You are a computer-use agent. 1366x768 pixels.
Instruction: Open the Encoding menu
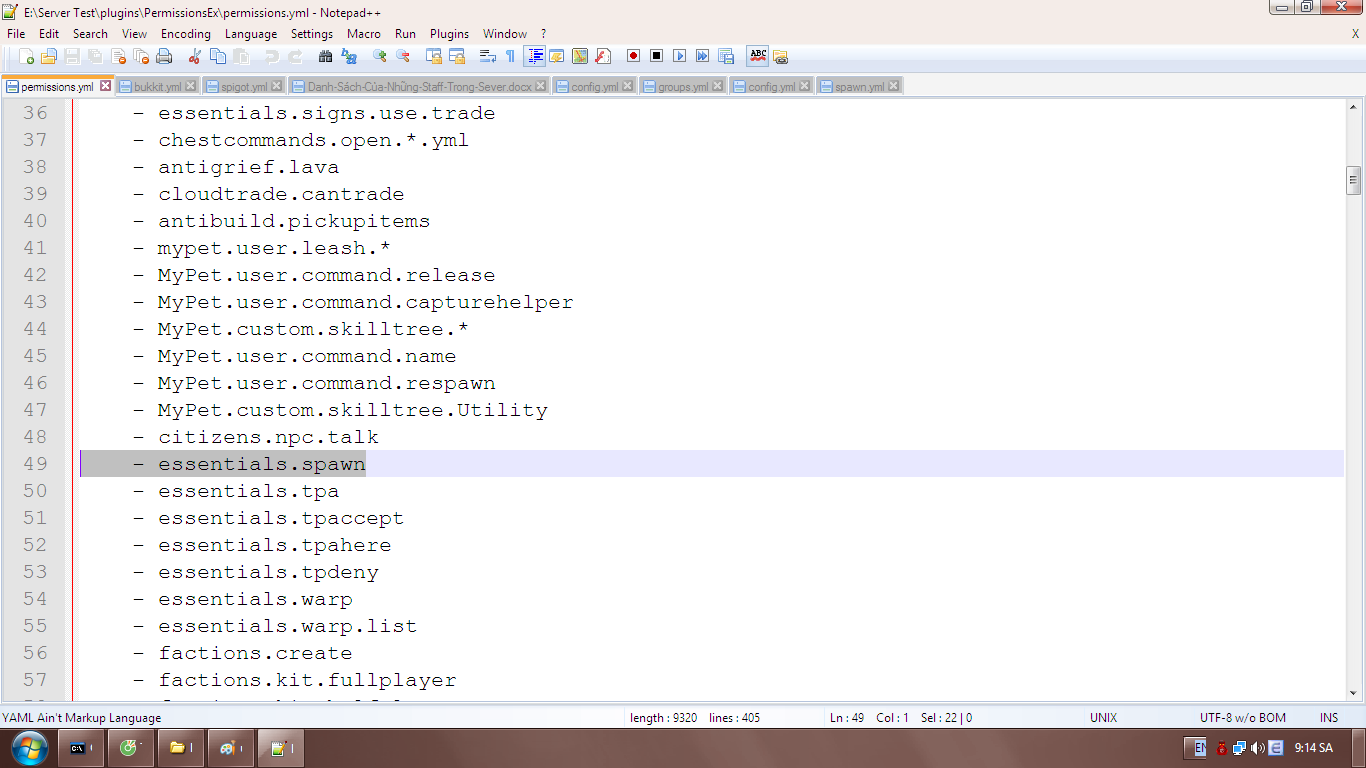pos(186,34)
